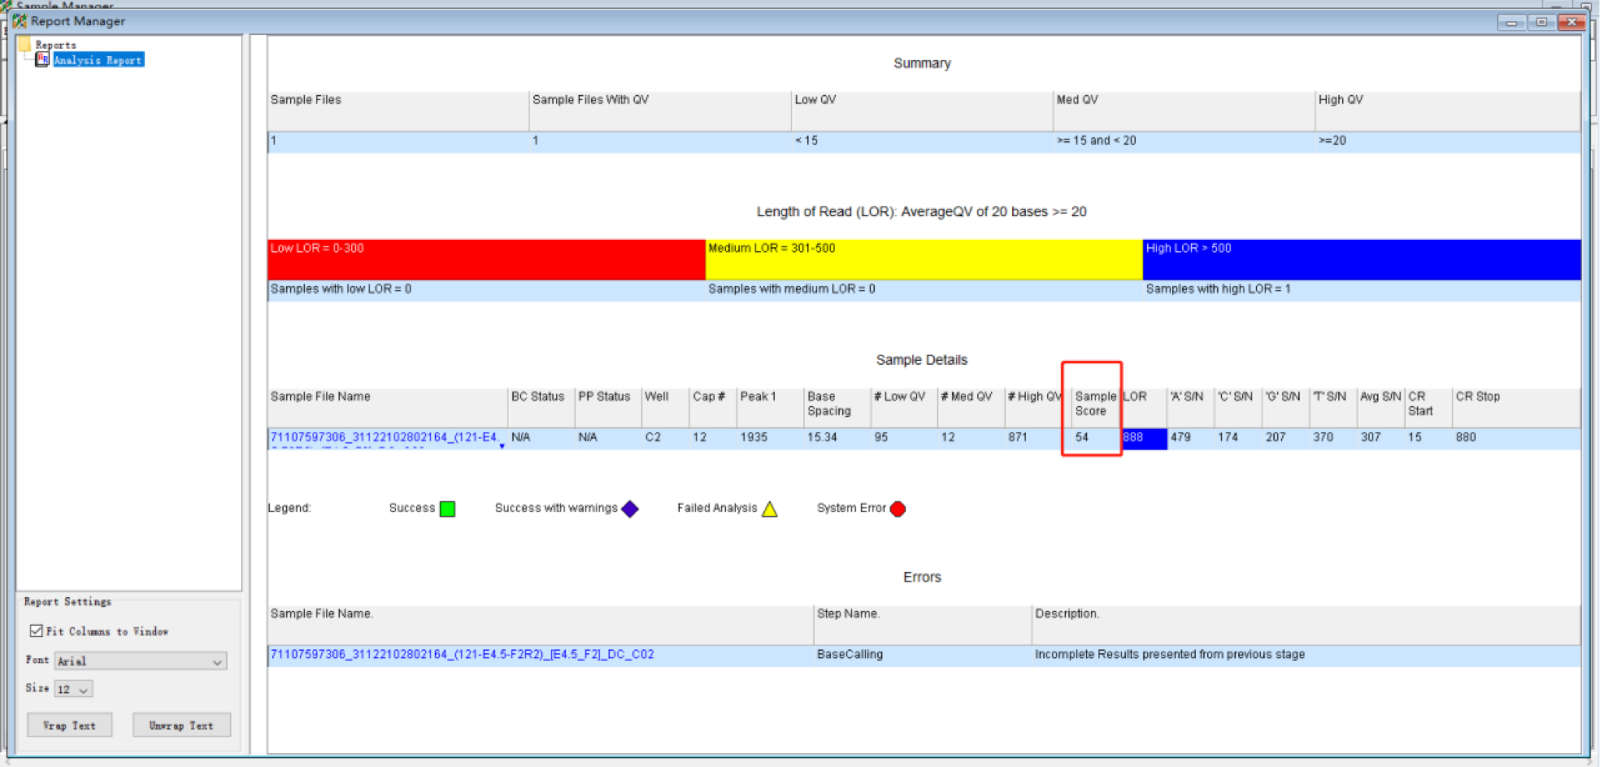Click the red Low LOR bar
This screenshot has width=1600, height=767.
487,260
